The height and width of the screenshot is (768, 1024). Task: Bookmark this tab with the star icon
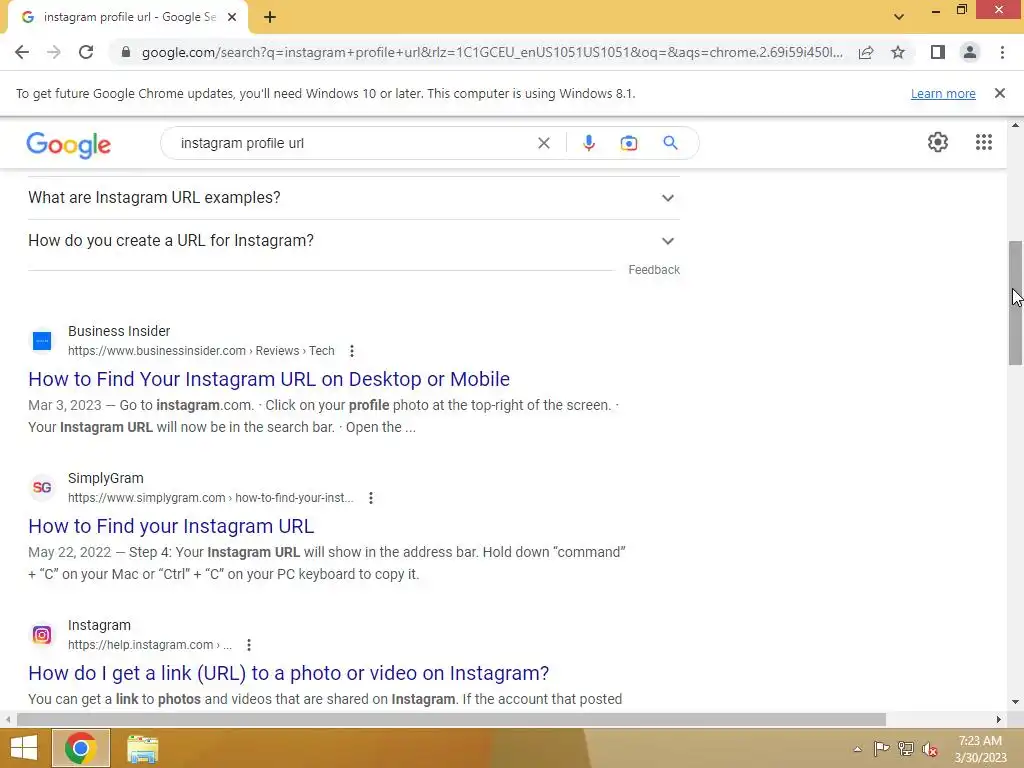[x=898, y=52]
